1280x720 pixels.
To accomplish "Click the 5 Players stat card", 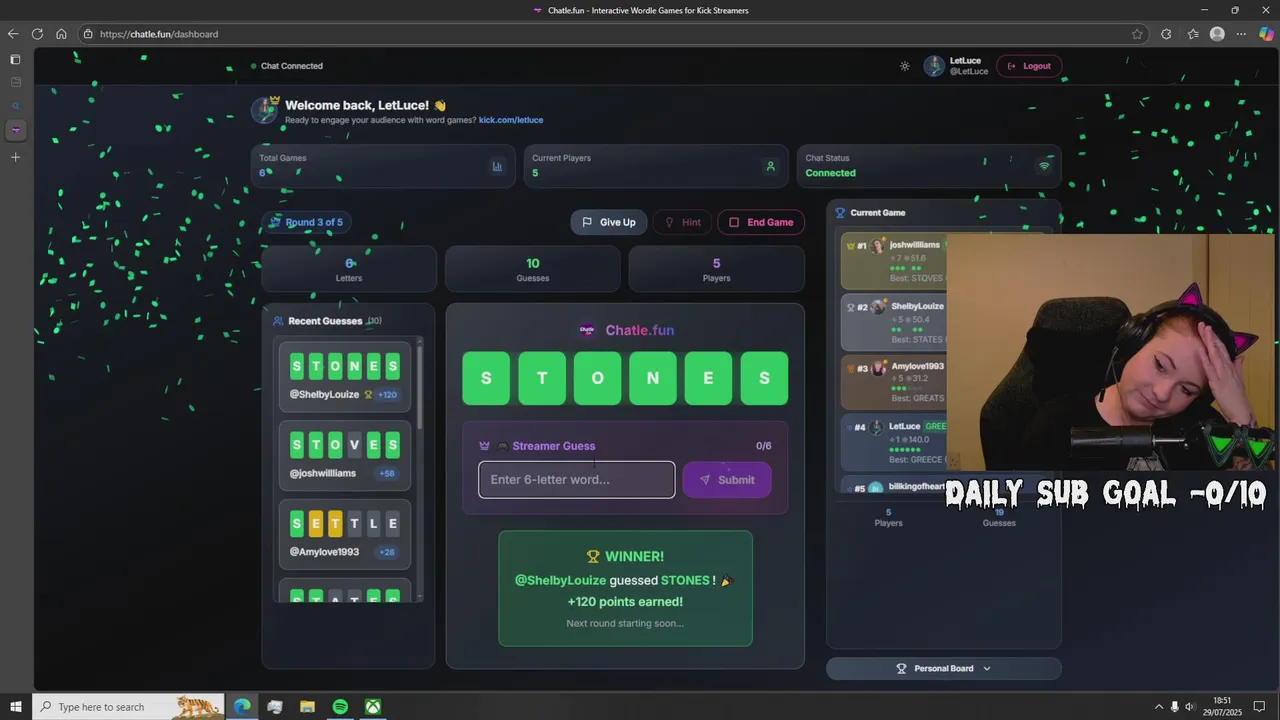I will point(716,269).
